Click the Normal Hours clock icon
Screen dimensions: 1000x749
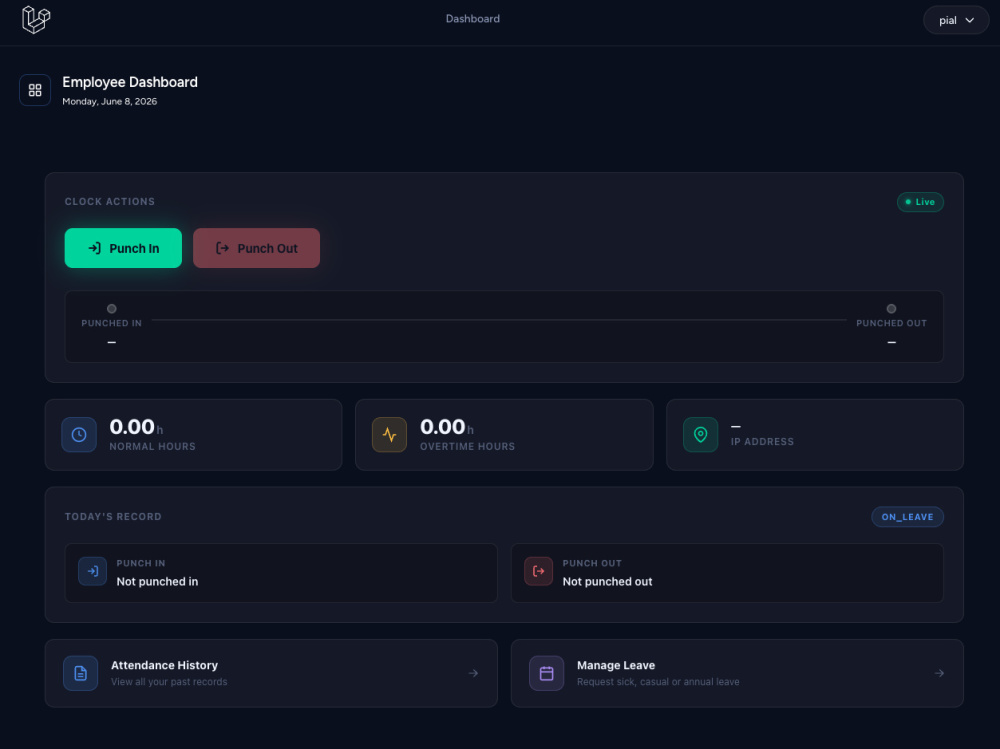click(79, 434)
